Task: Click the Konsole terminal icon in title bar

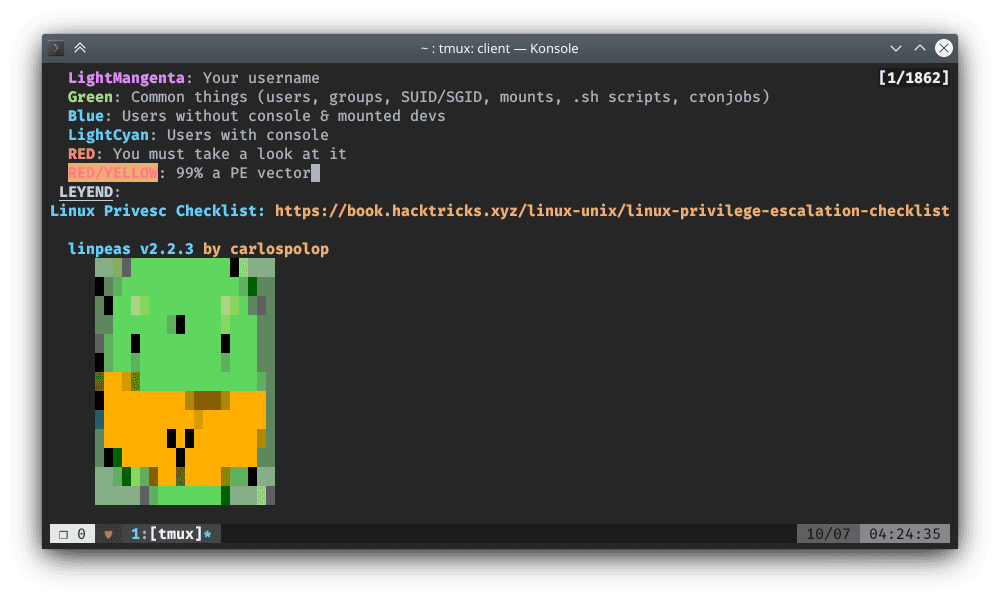Action: [x=57, y=48]
